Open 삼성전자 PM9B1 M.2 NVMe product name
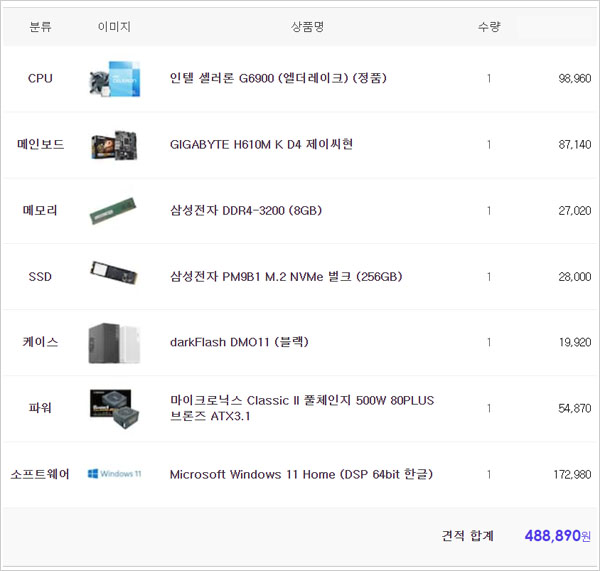This screenshot has height=571, width=600. [x=286, y=277]
